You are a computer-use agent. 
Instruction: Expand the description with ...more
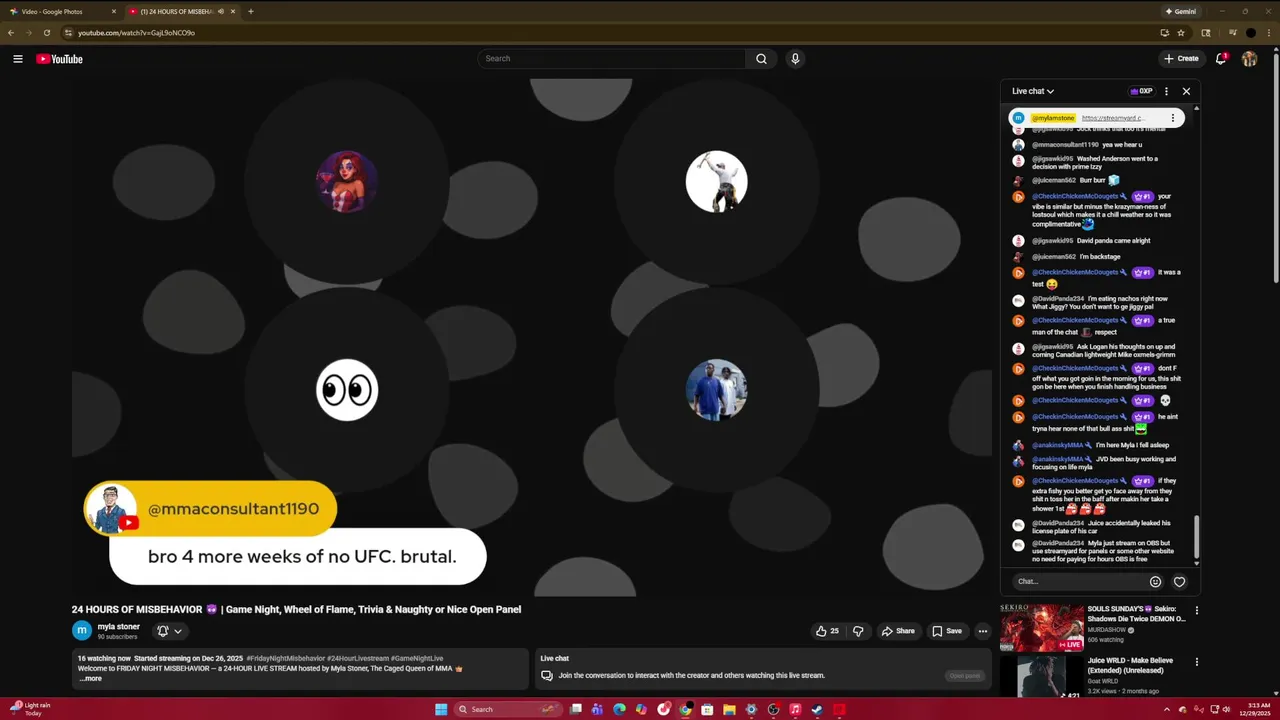(90, 678)
